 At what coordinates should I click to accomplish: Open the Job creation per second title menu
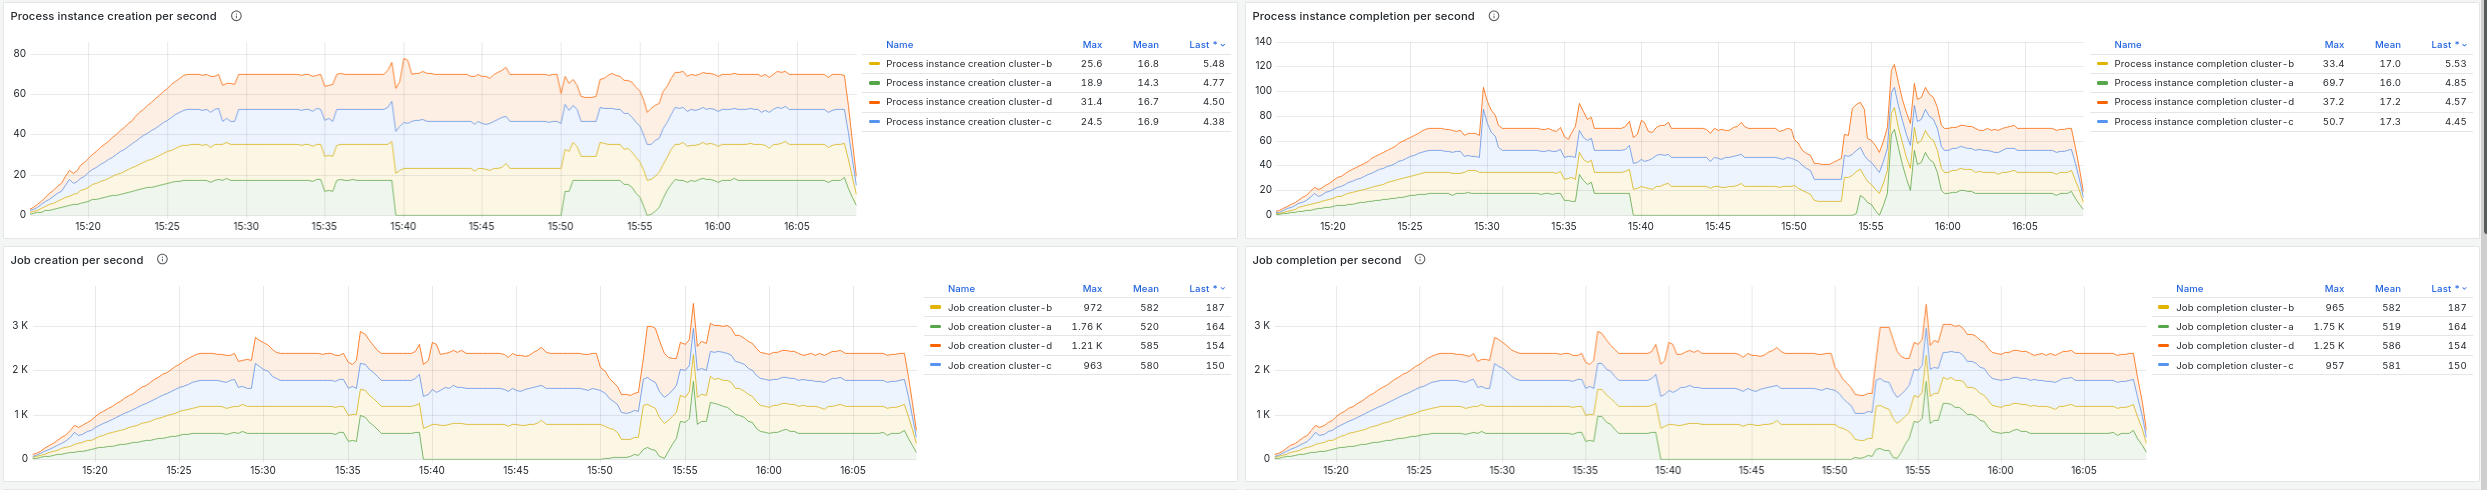pos(77,260)
